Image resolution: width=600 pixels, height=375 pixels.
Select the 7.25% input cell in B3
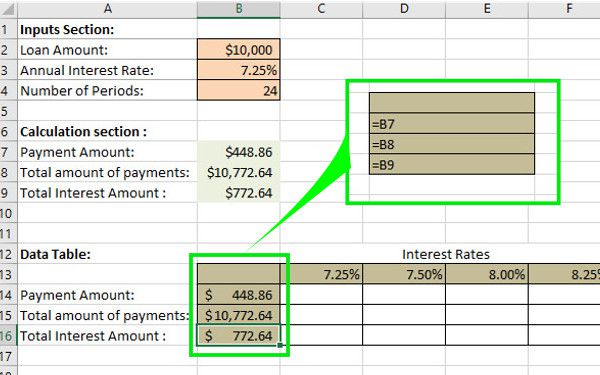239,70
